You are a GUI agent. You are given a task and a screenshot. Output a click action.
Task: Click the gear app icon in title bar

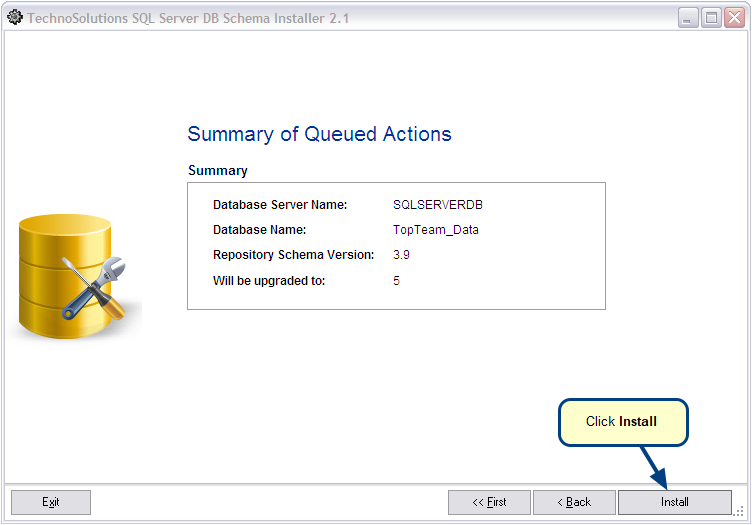click(x=15, y=17)
